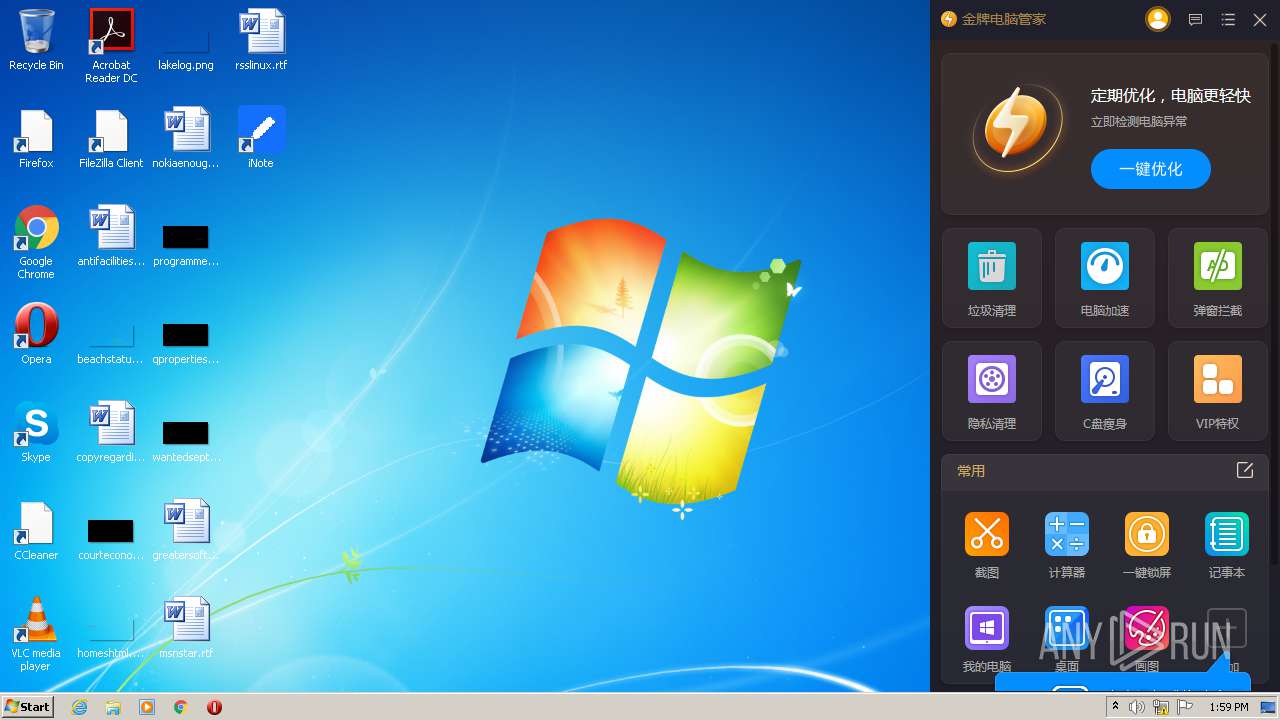Image resolution: width=1280 pixels, height=720 pixels.
Task: Launch the 计算器 calculator tool
Action: pos(1067,545)
